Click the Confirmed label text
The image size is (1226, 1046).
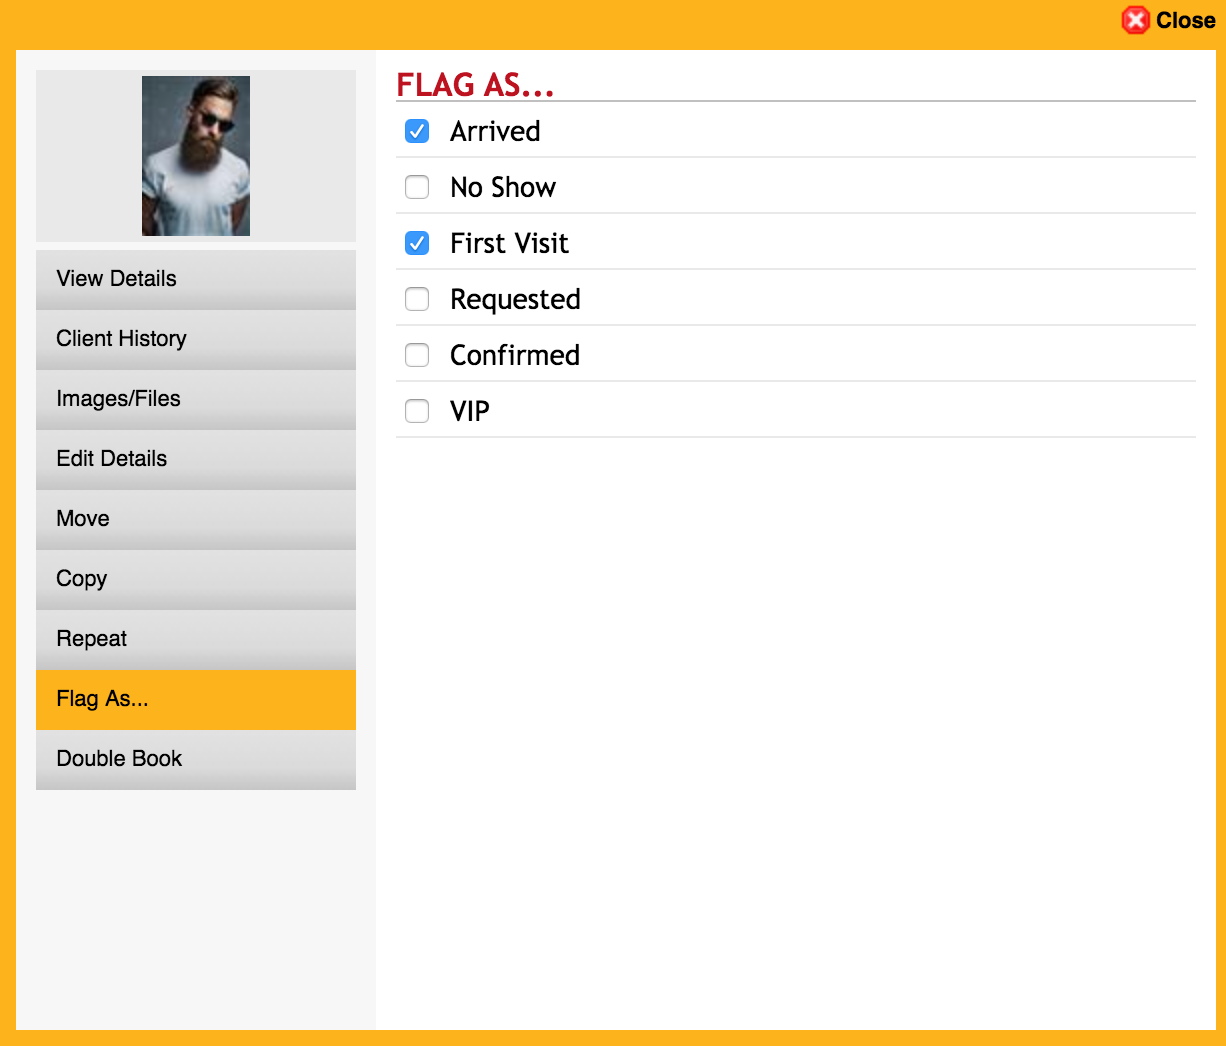pos(515,355)
